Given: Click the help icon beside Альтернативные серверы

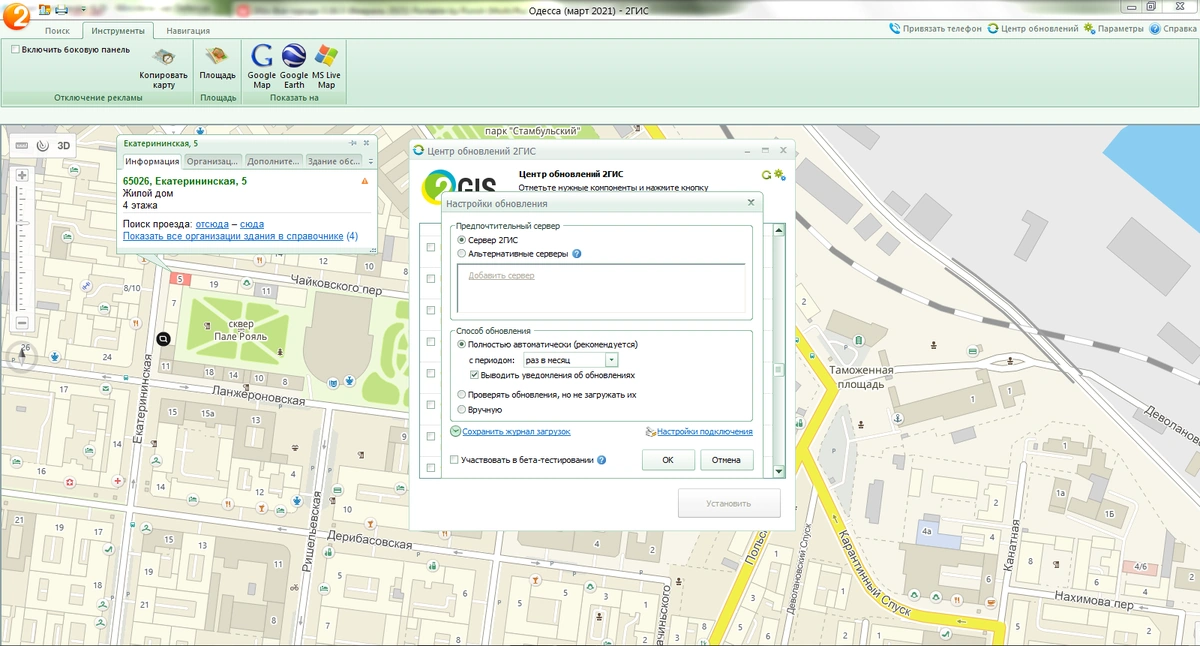Looking at the screenshot, I should (x=577, y=254).
